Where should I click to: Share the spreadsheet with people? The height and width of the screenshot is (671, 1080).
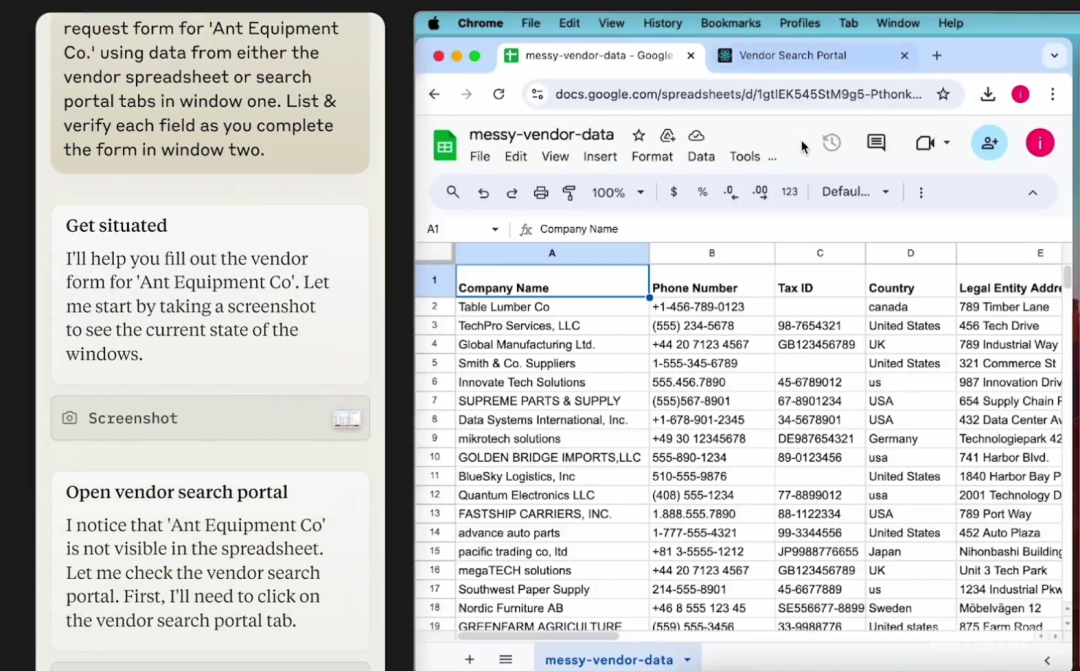[989, 143]
